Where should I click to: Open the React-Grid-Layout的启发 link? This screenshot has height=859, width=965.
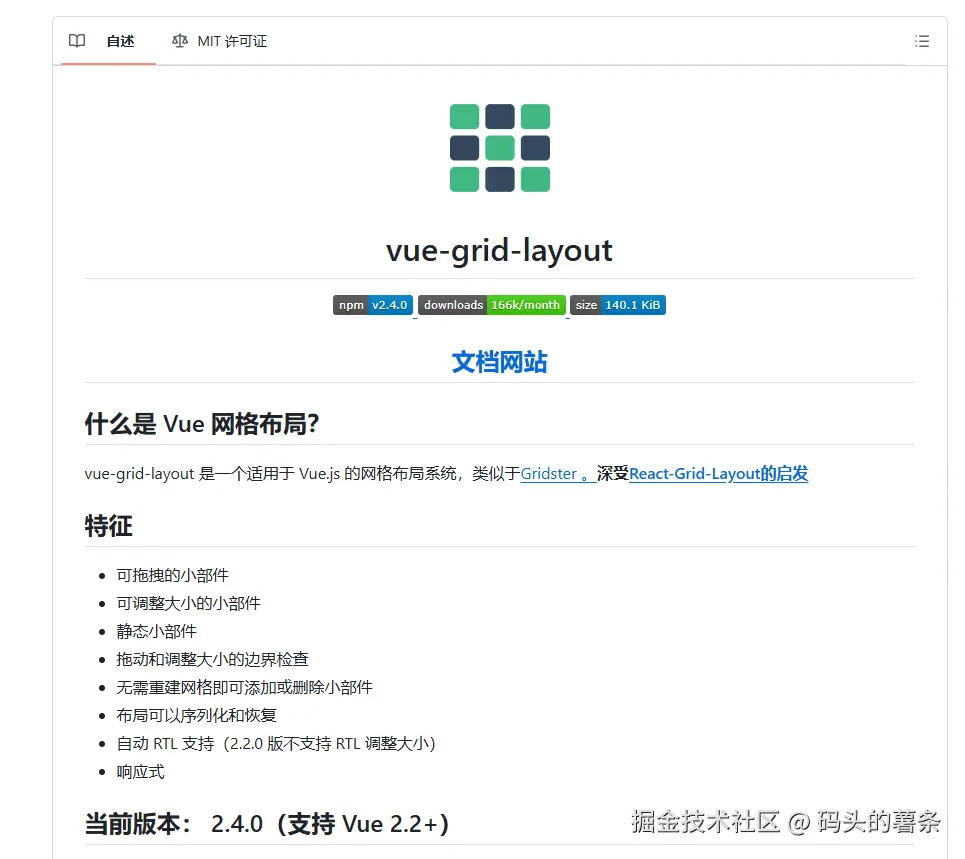[718, 474]
